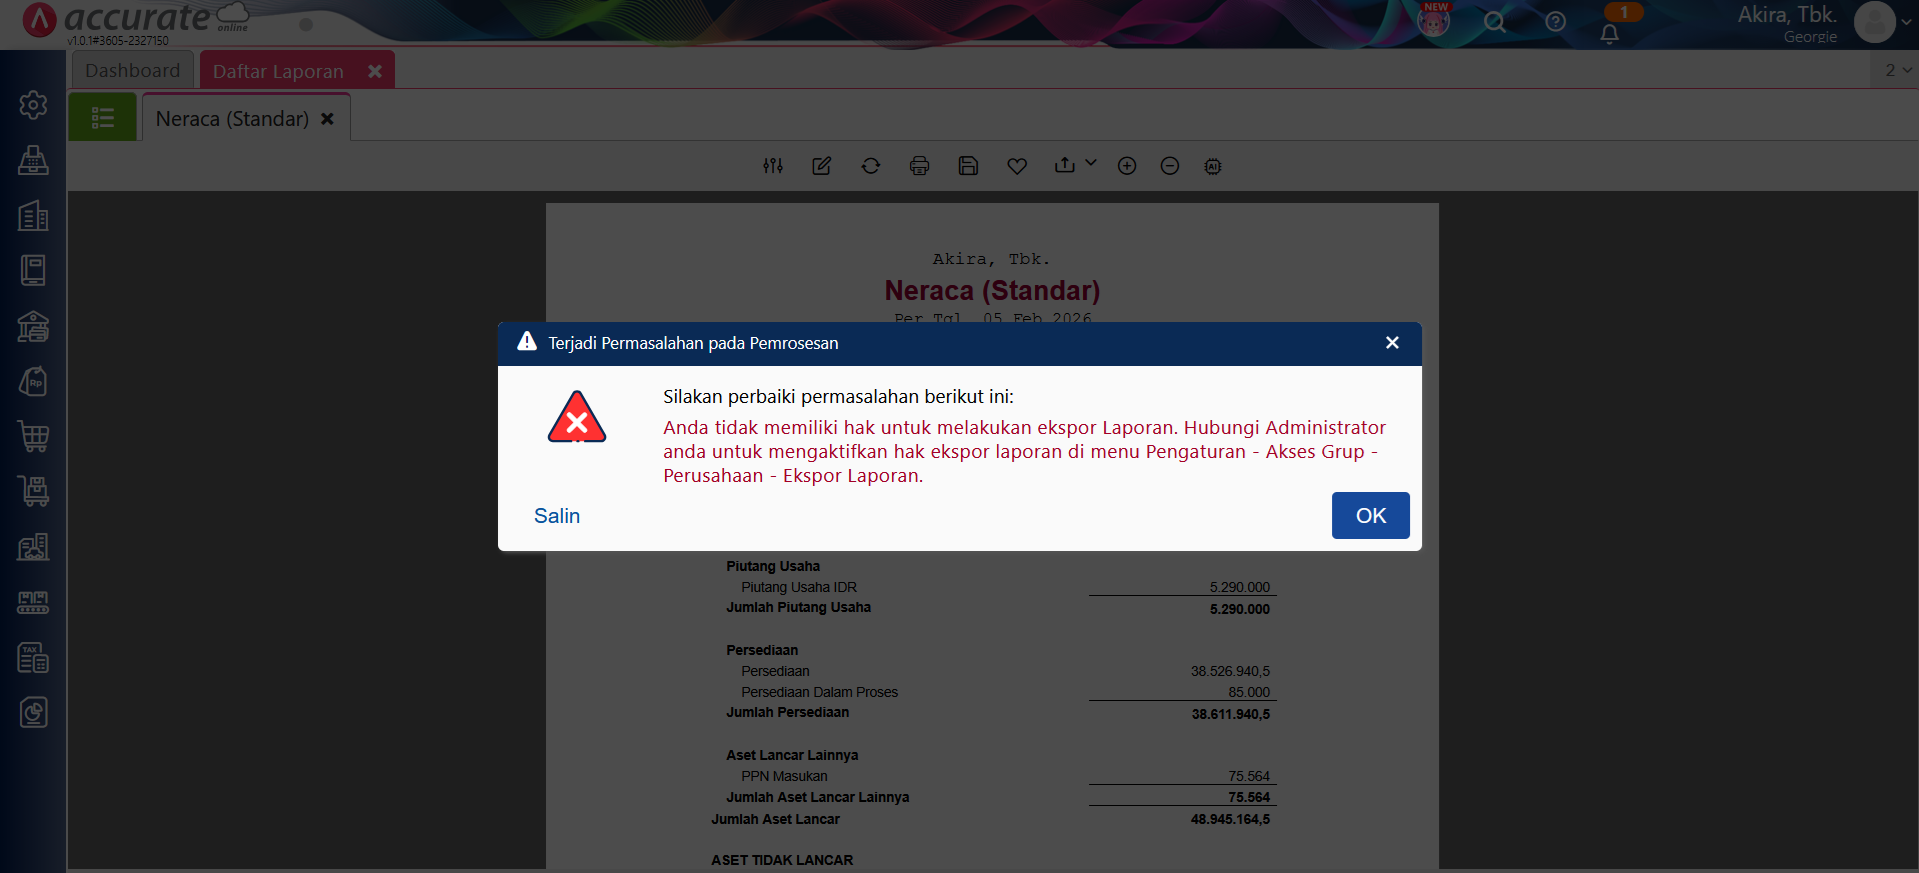Switch to the Dashboard tab

pos(132,71)
